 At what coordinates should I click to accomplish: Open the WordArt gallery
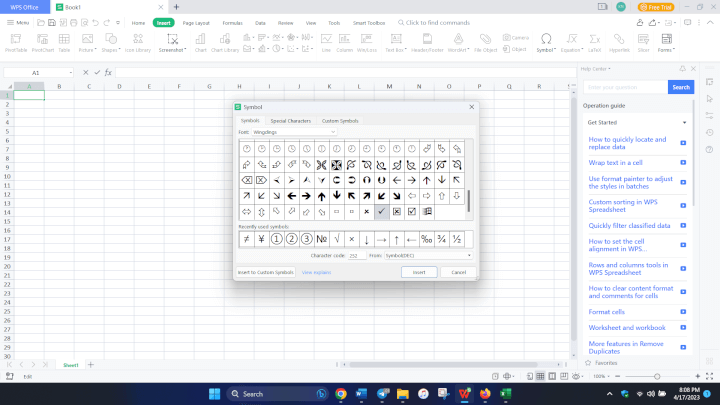click(x=458, y=43)
